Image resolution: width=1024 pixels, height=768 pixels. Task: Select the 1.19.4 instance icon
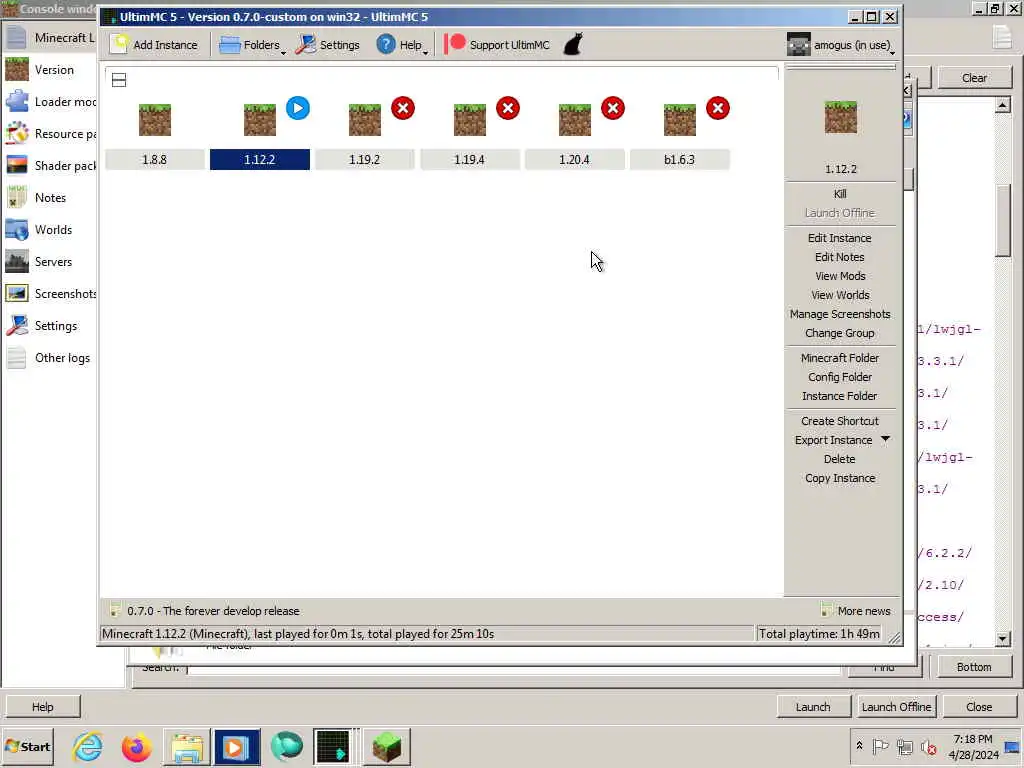click(470, 120)
